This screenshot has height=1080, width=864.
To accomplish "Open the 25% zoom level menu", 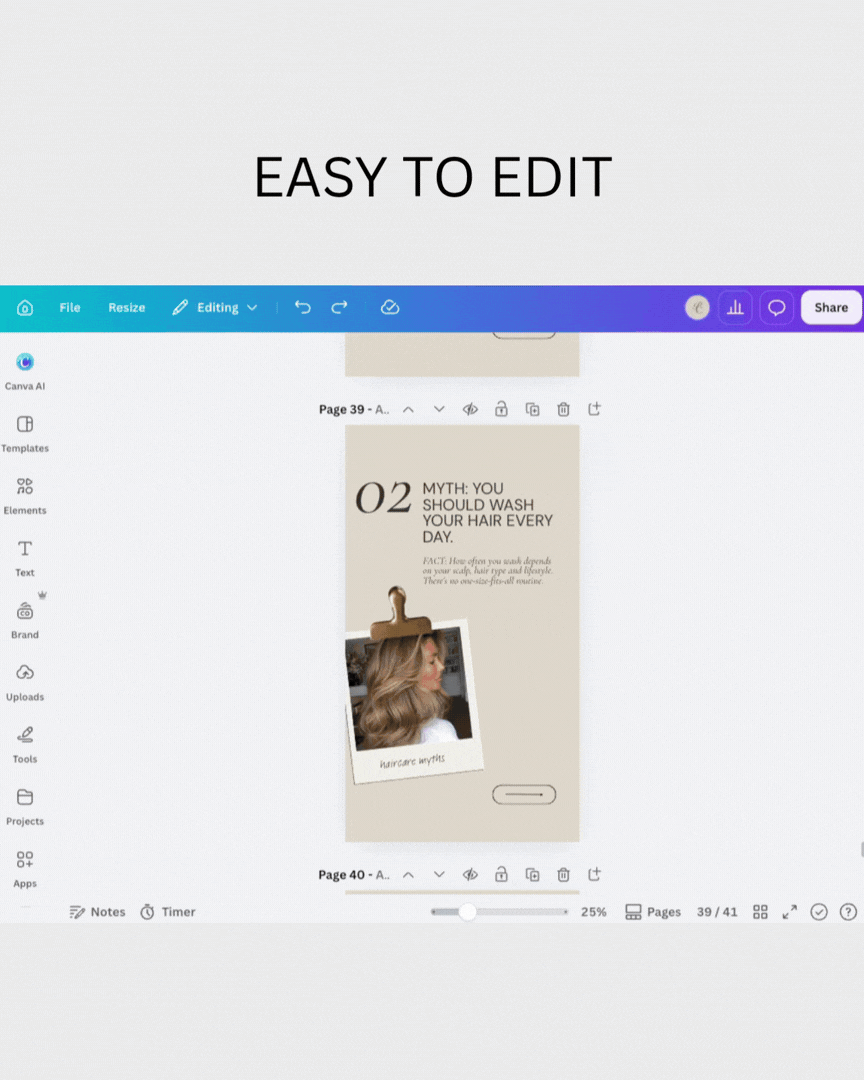I will coord(593,912).
